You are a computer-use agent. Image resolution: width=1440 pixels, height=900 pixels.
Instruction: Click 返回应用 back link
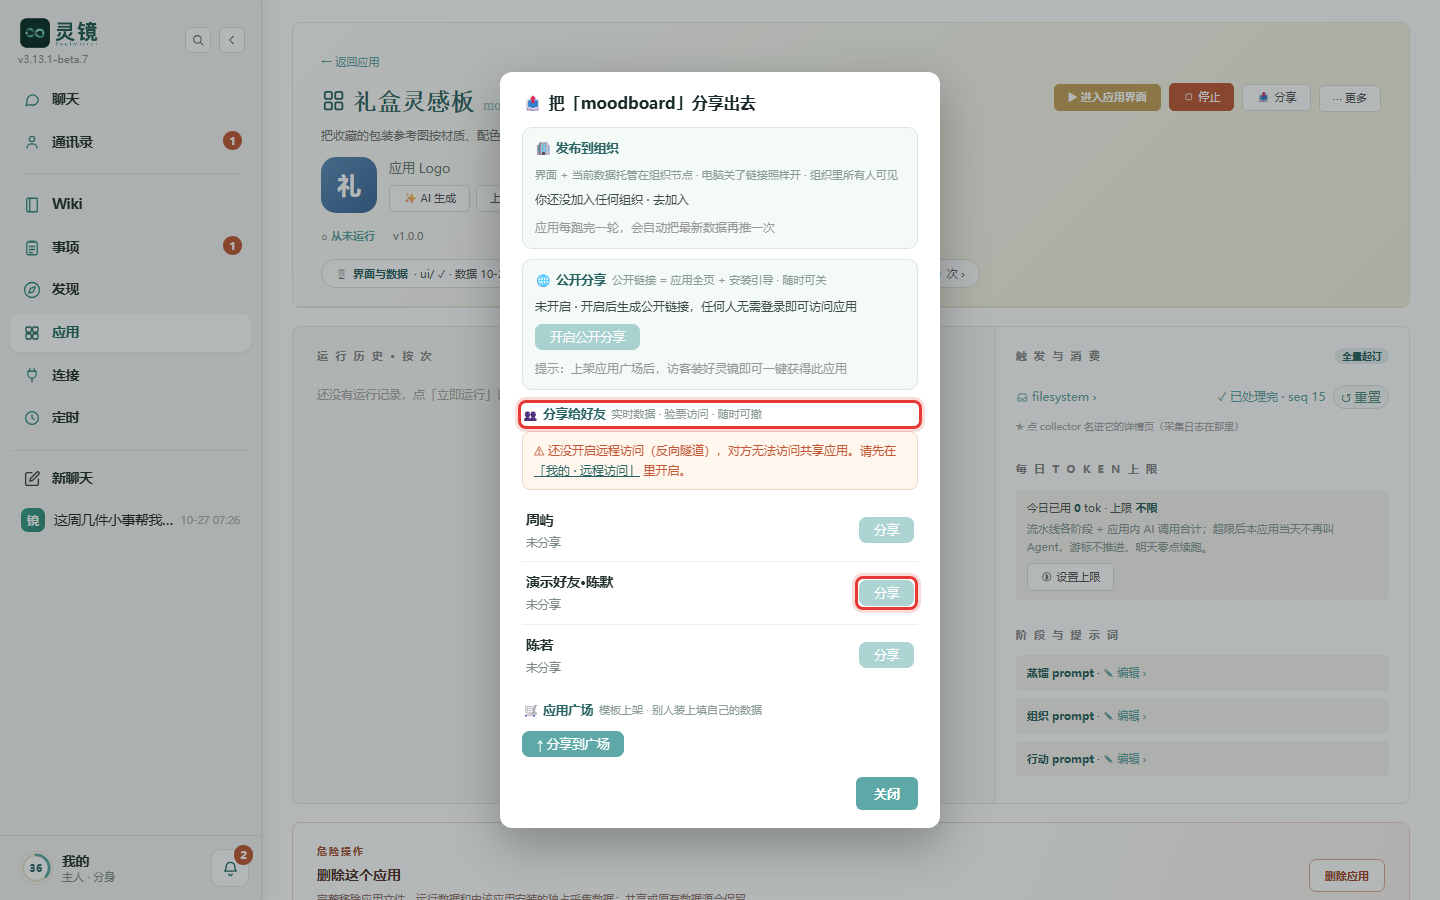[350, 62]
